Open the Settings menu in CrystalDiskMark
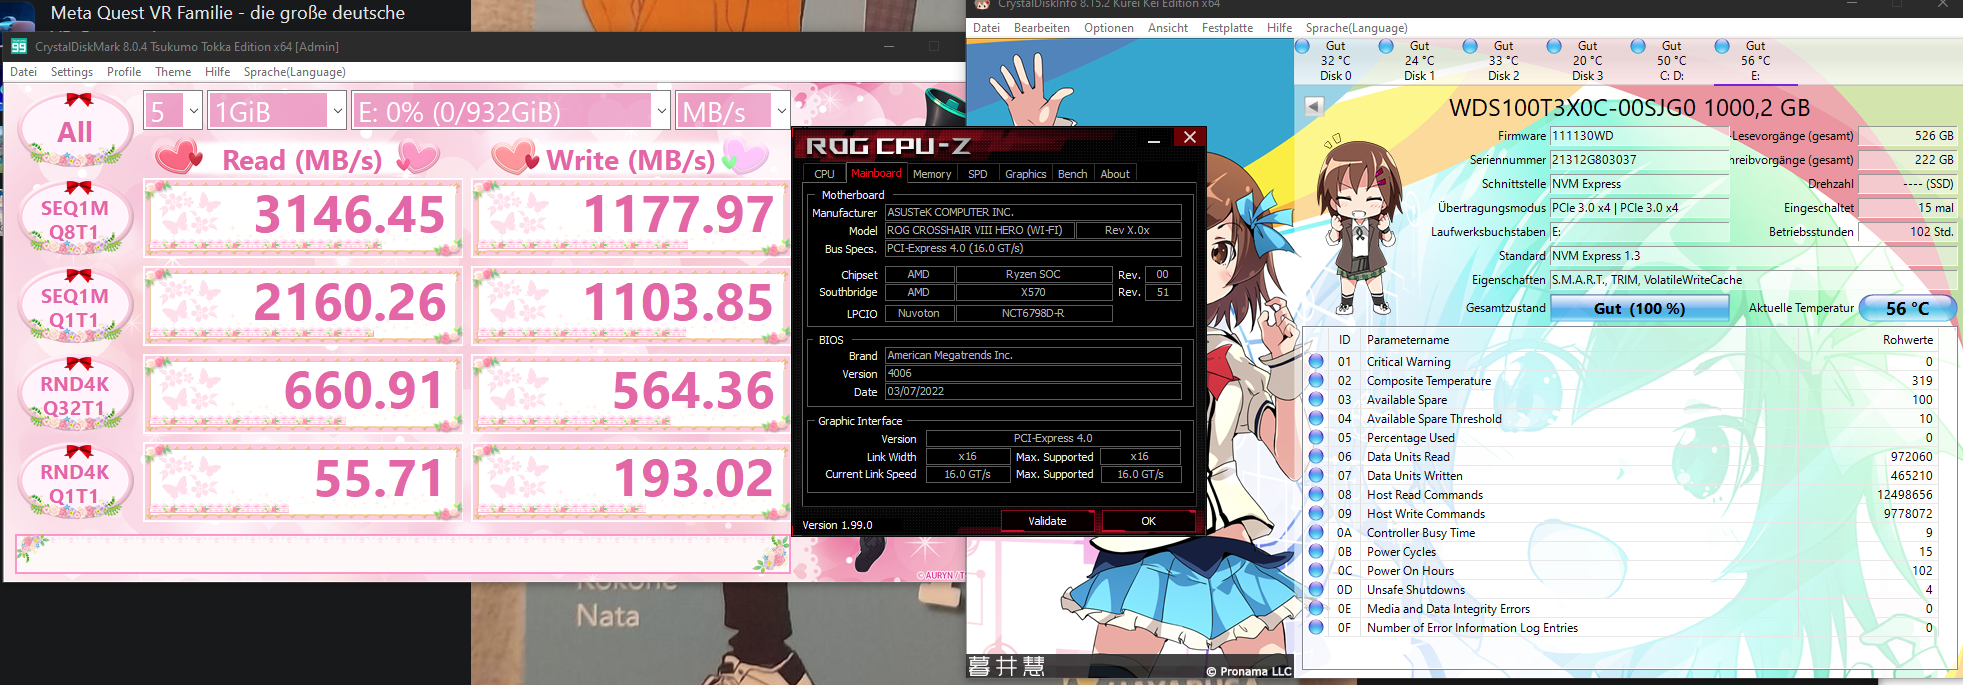Viewport: 1963px width, 685px height. (72, 72)
